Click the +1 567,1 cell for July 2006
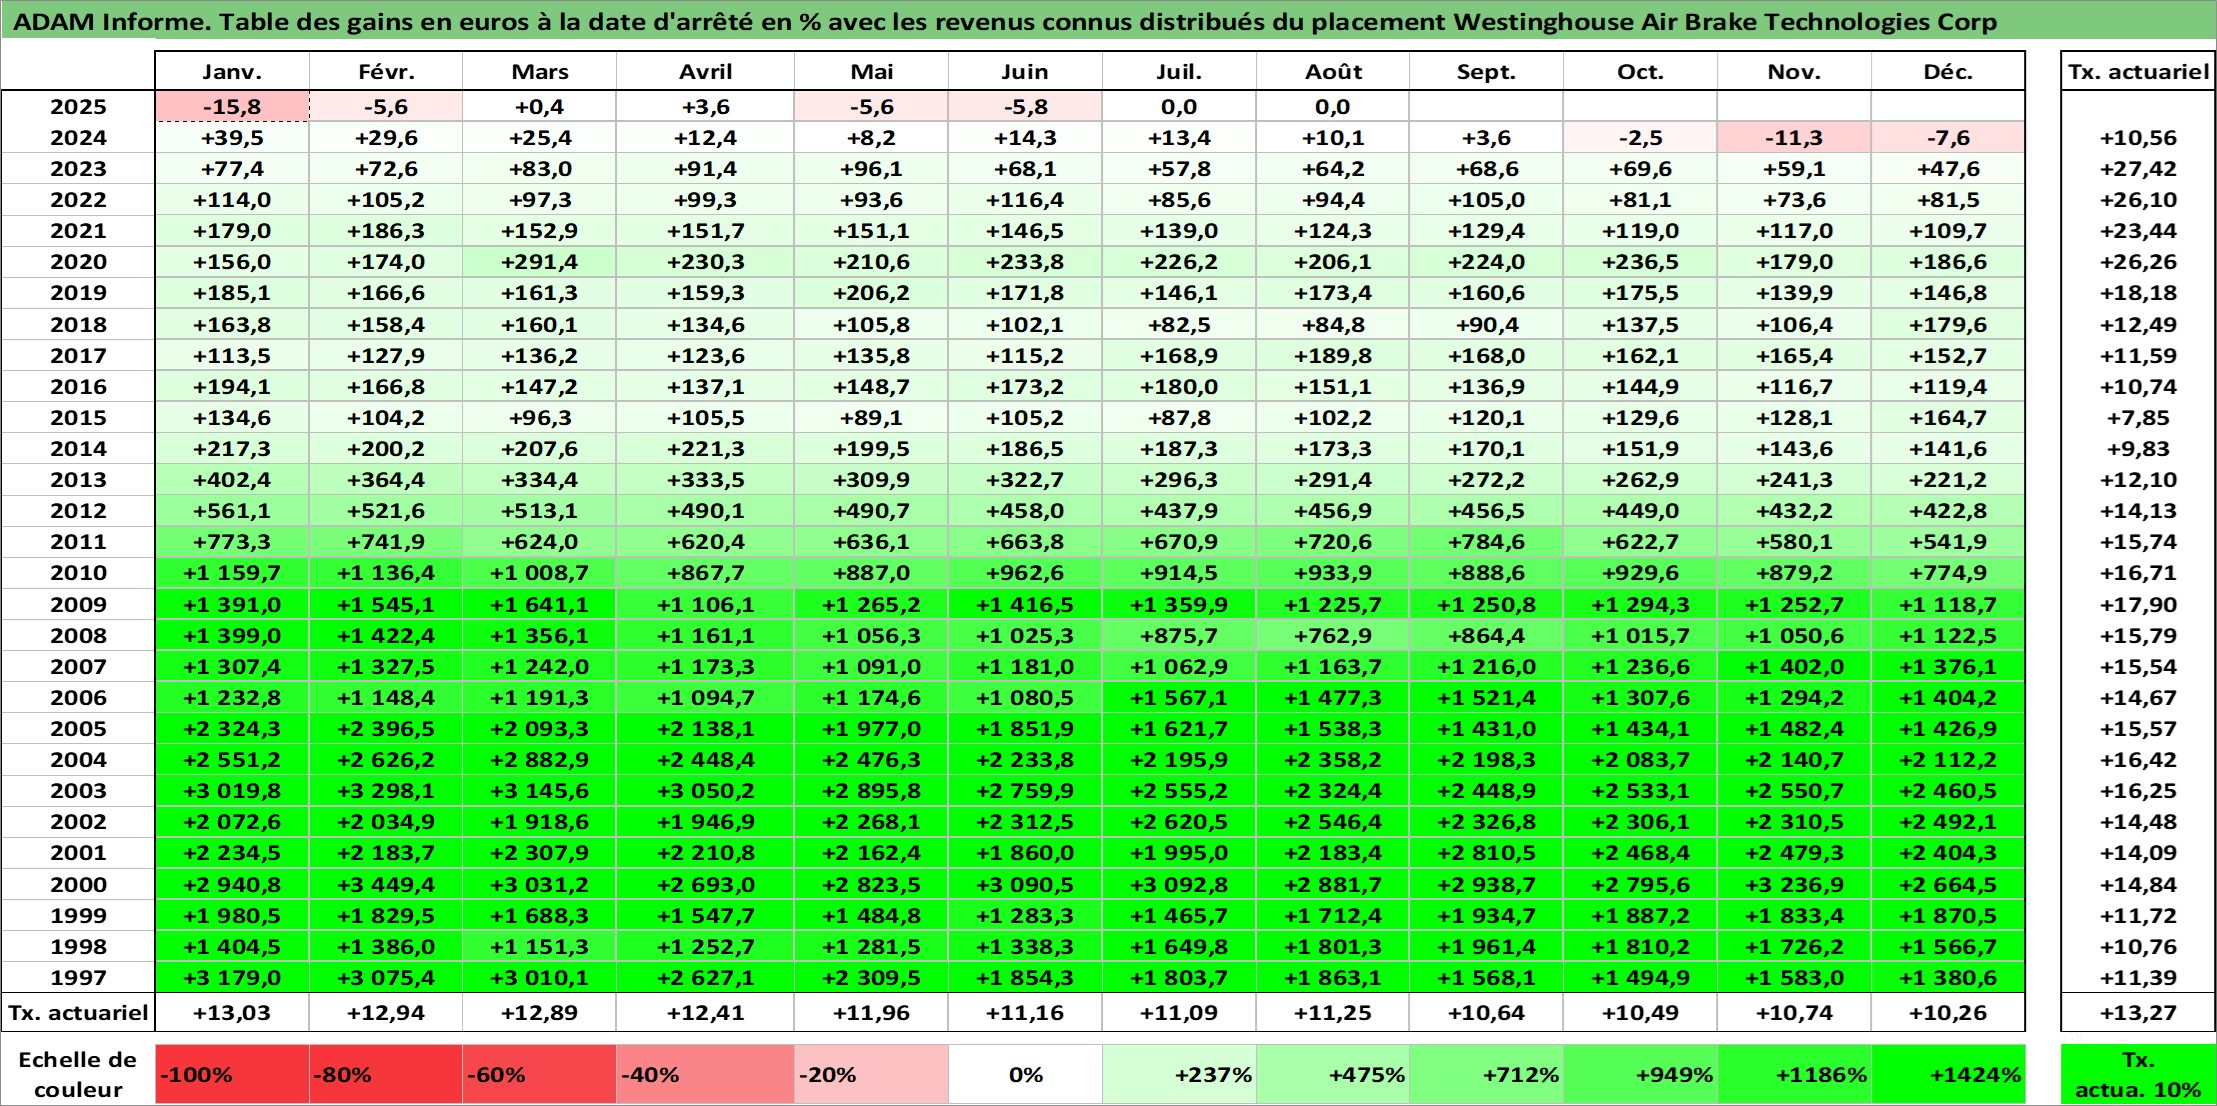Image resolution: width=2217 pixels, height=1106 pixels. coord(1179,698)
